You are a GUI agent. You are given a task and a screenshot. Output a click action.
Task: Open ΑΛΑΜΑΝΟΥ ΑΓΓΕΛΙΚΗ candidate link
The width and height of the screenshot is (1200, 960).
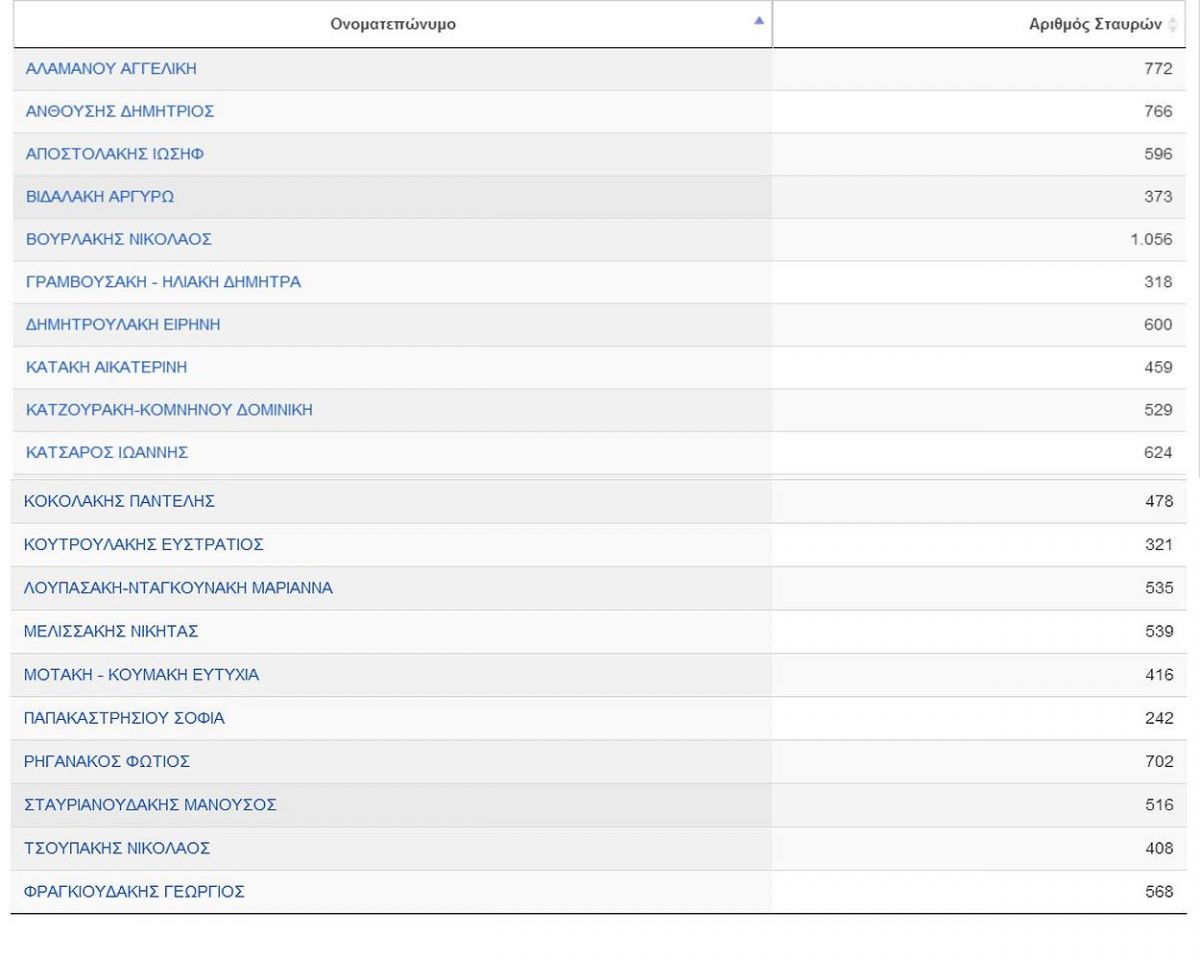coord(111,69)
